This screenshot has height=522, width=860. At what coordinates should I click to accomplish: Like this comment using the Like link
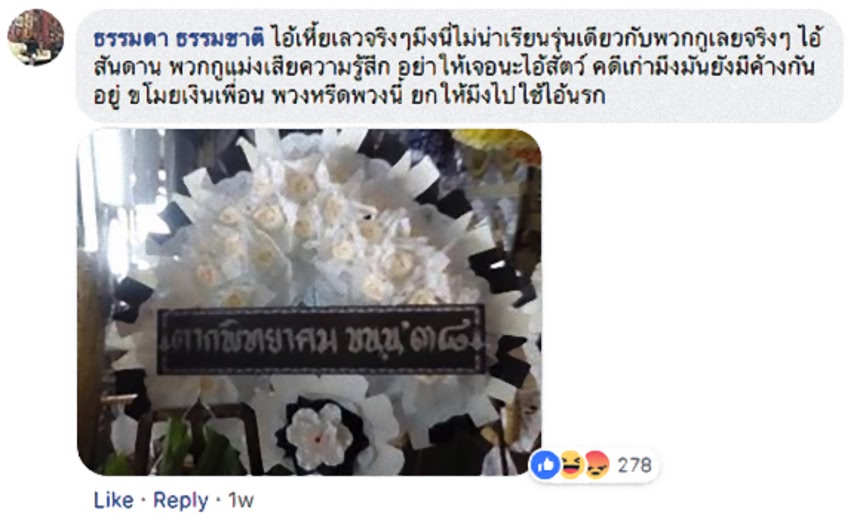[x=114, y=500]
